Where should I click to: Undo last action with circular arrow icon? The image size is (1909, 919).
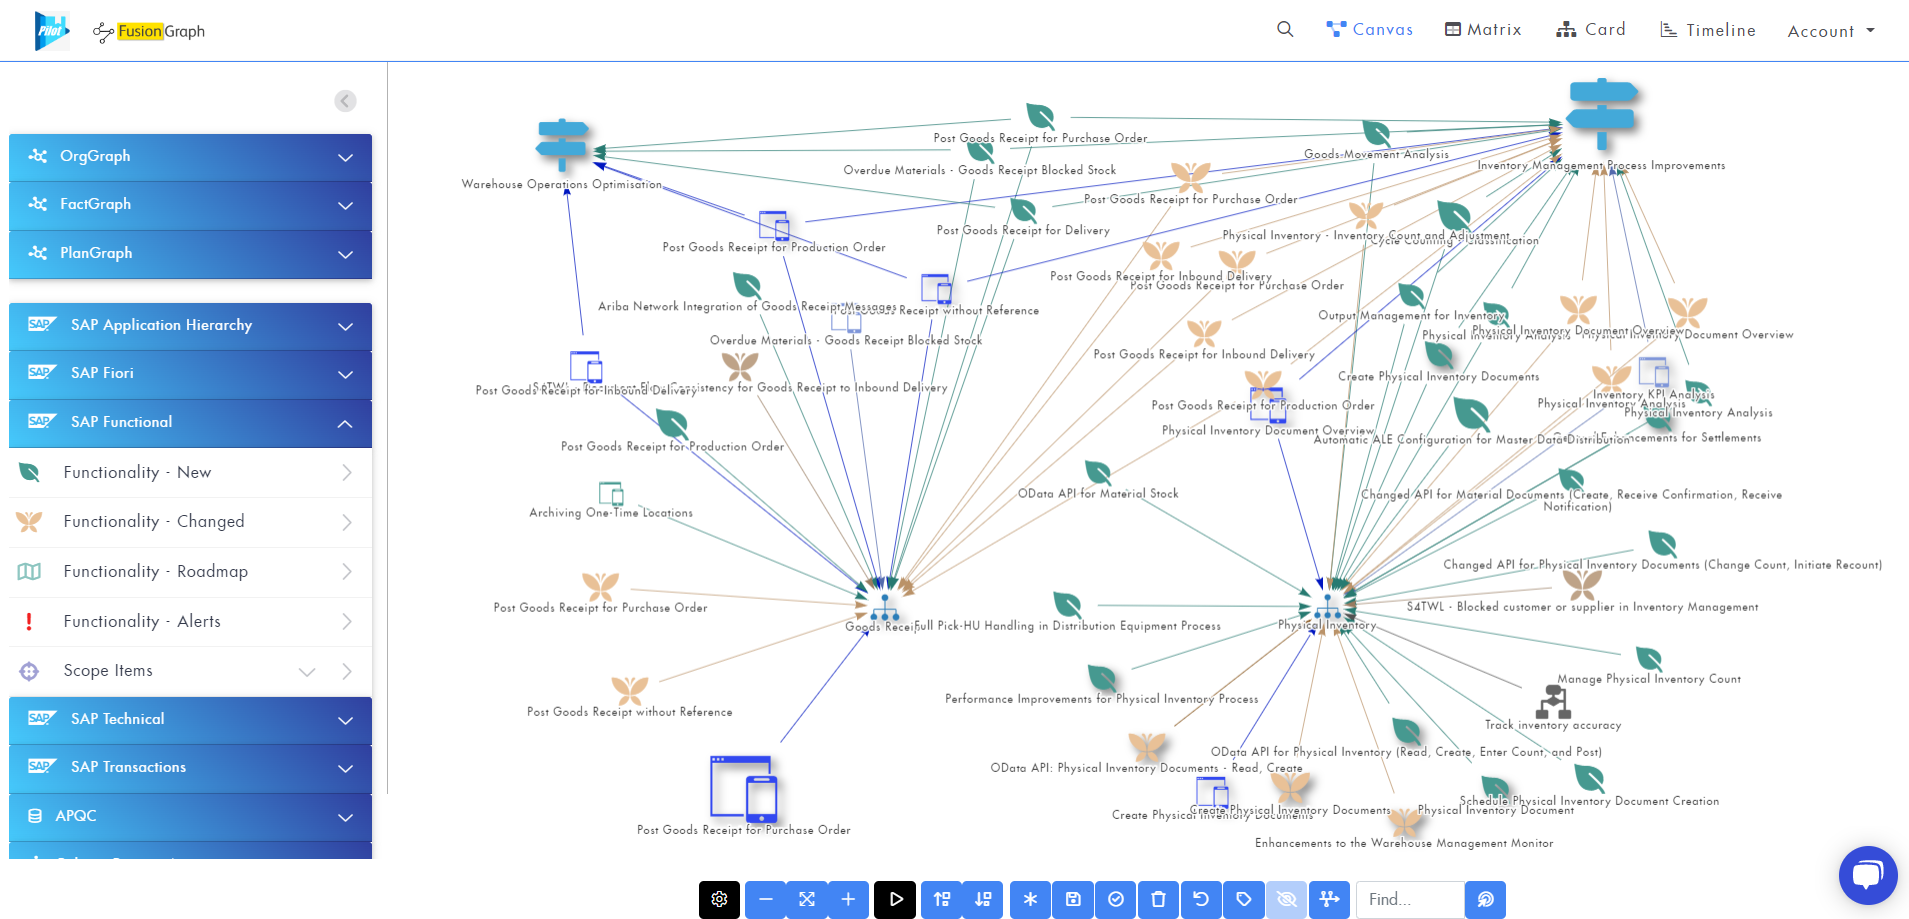(x=1201, y=899)
